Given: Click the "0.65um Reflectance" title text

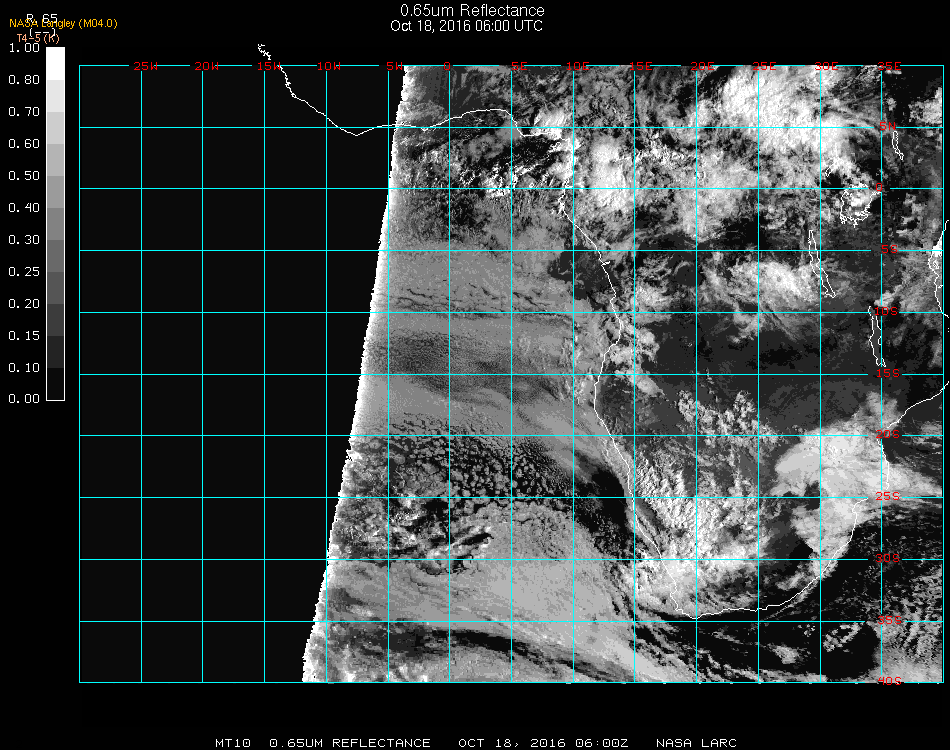Looking at the screenshot, I should (x=472, y=10).
